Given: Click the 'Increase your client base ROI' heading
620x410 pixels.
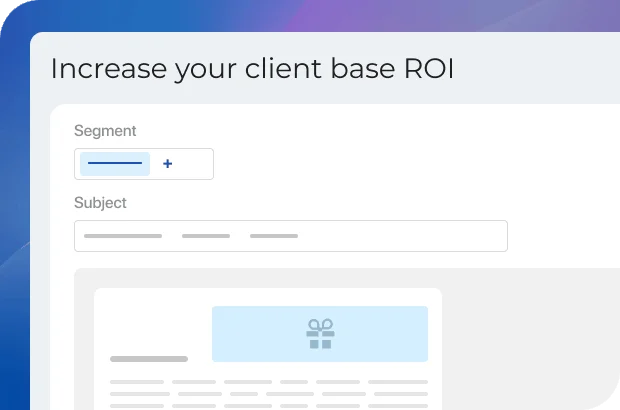Looking at the screenshot, I should [x=251, y=69].
